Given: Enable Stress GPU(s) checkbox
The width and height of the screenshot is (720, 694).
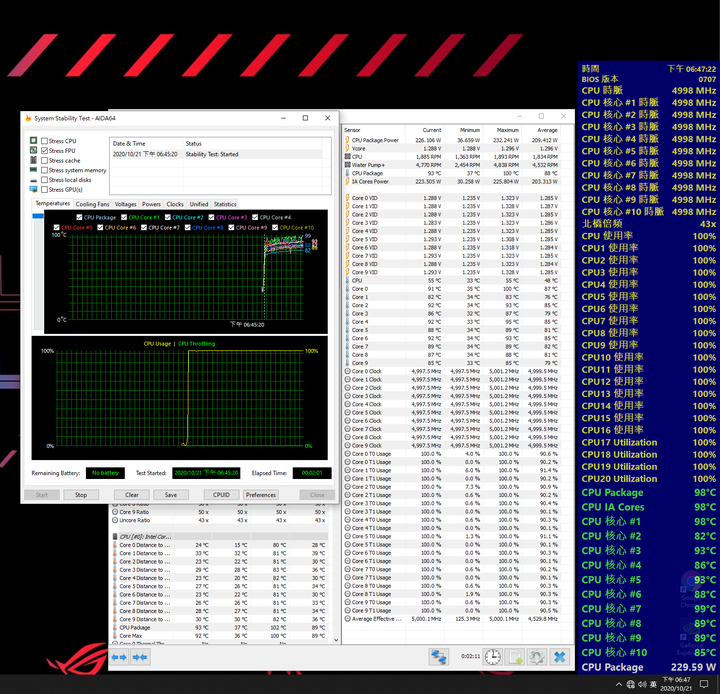Looking at the screenshot, I should pos(45,189).
